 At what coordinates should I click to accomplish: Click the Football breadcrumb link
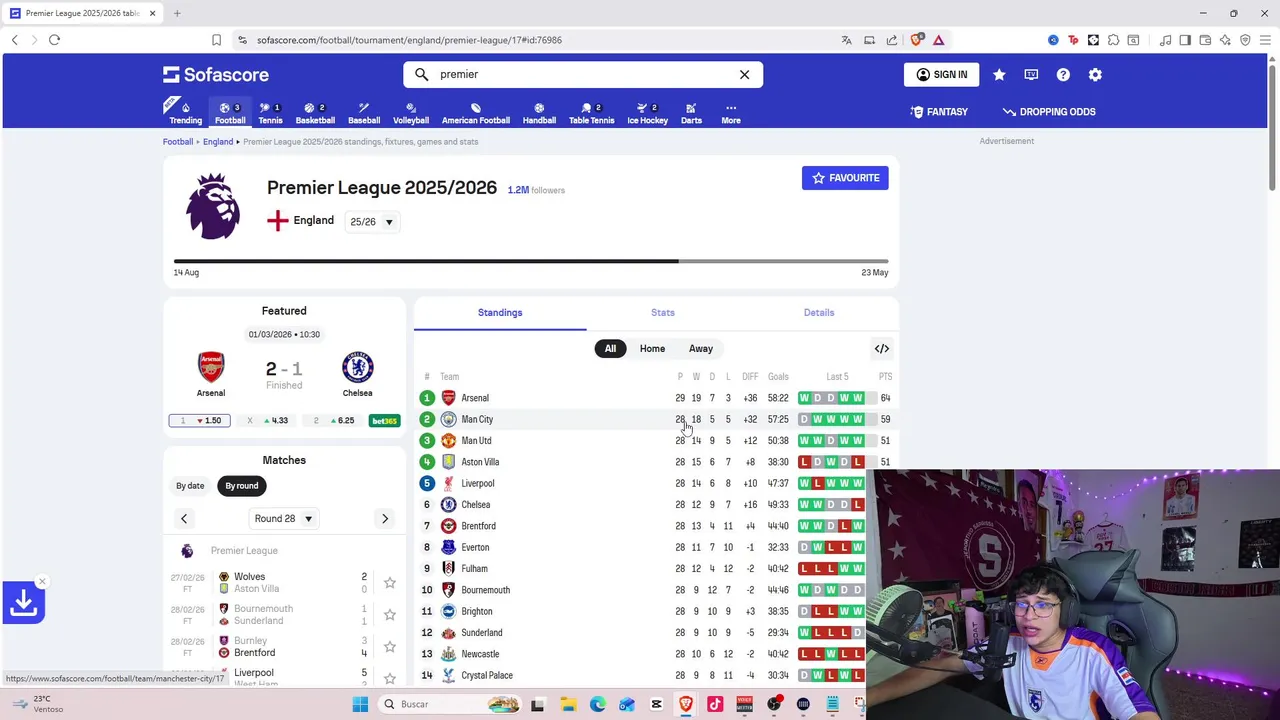click(178, 142)
